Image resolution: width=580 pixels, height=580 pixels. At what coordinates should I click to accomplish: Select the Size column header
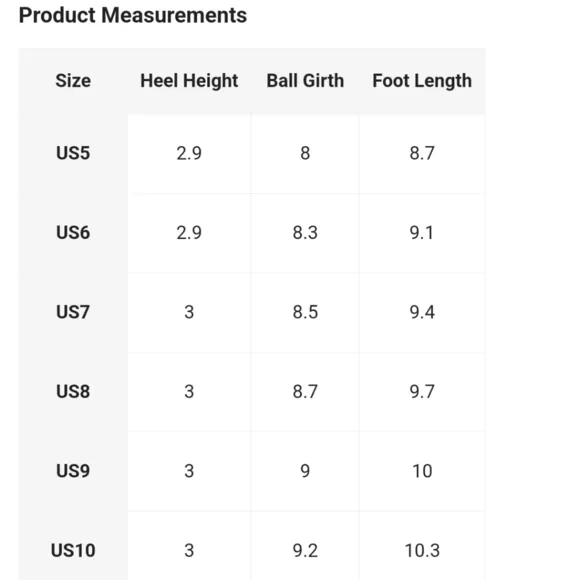click(73, 81)
